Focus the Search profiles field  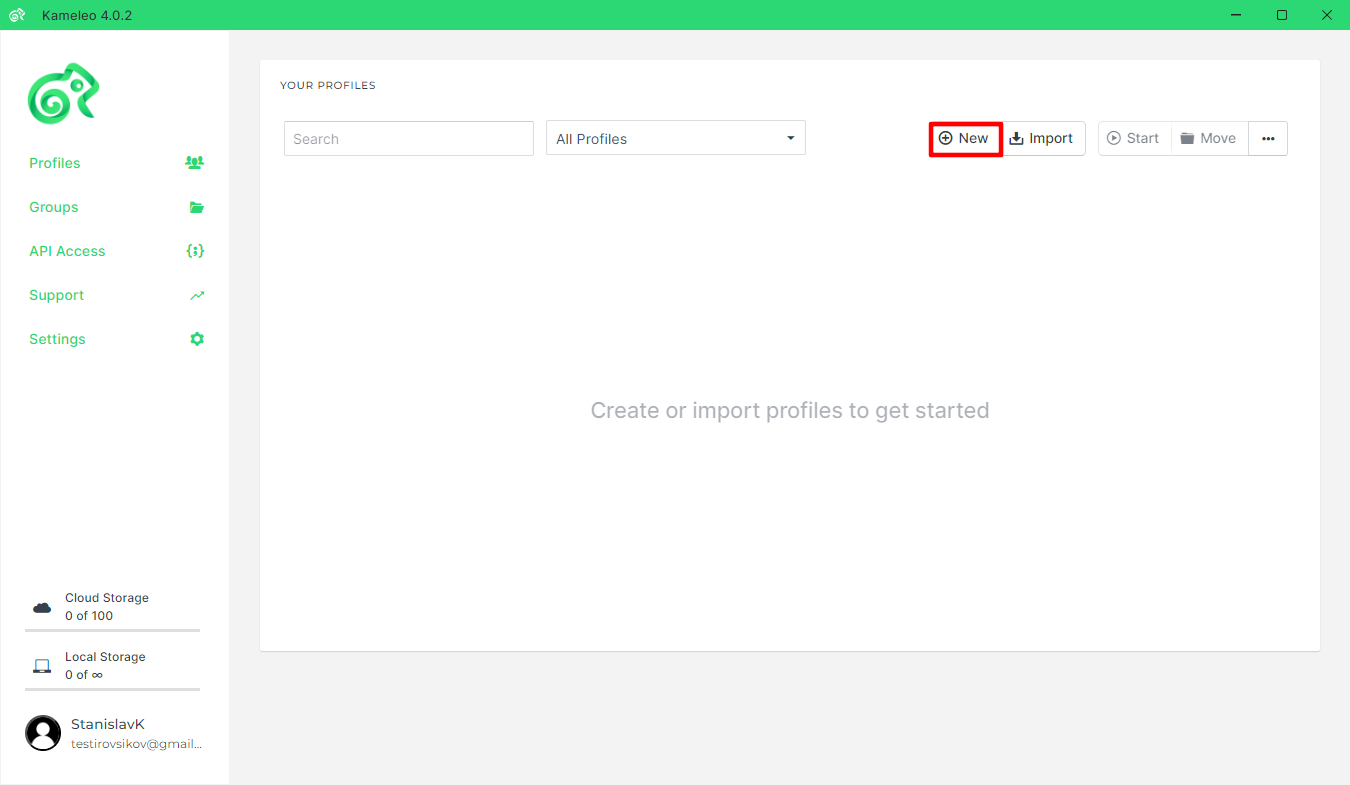(x=408, y=139)
